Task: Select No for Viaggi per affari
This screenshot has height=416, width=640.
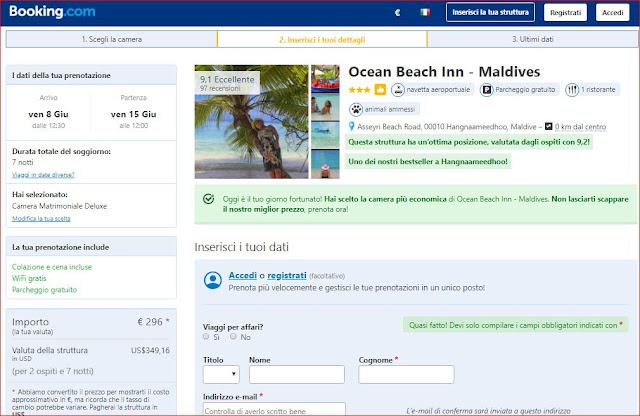Action: [233, 336]
